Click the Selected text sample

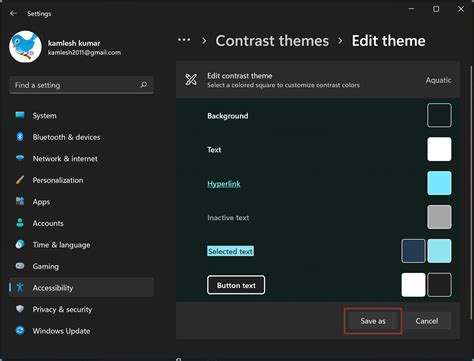click(230, 251)
